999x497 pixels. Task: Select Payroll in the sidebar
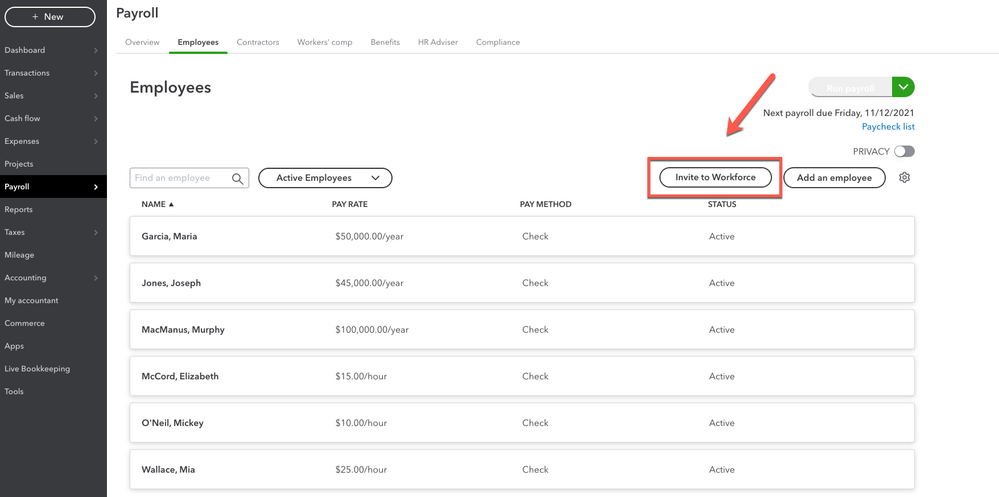coord(53,187)
